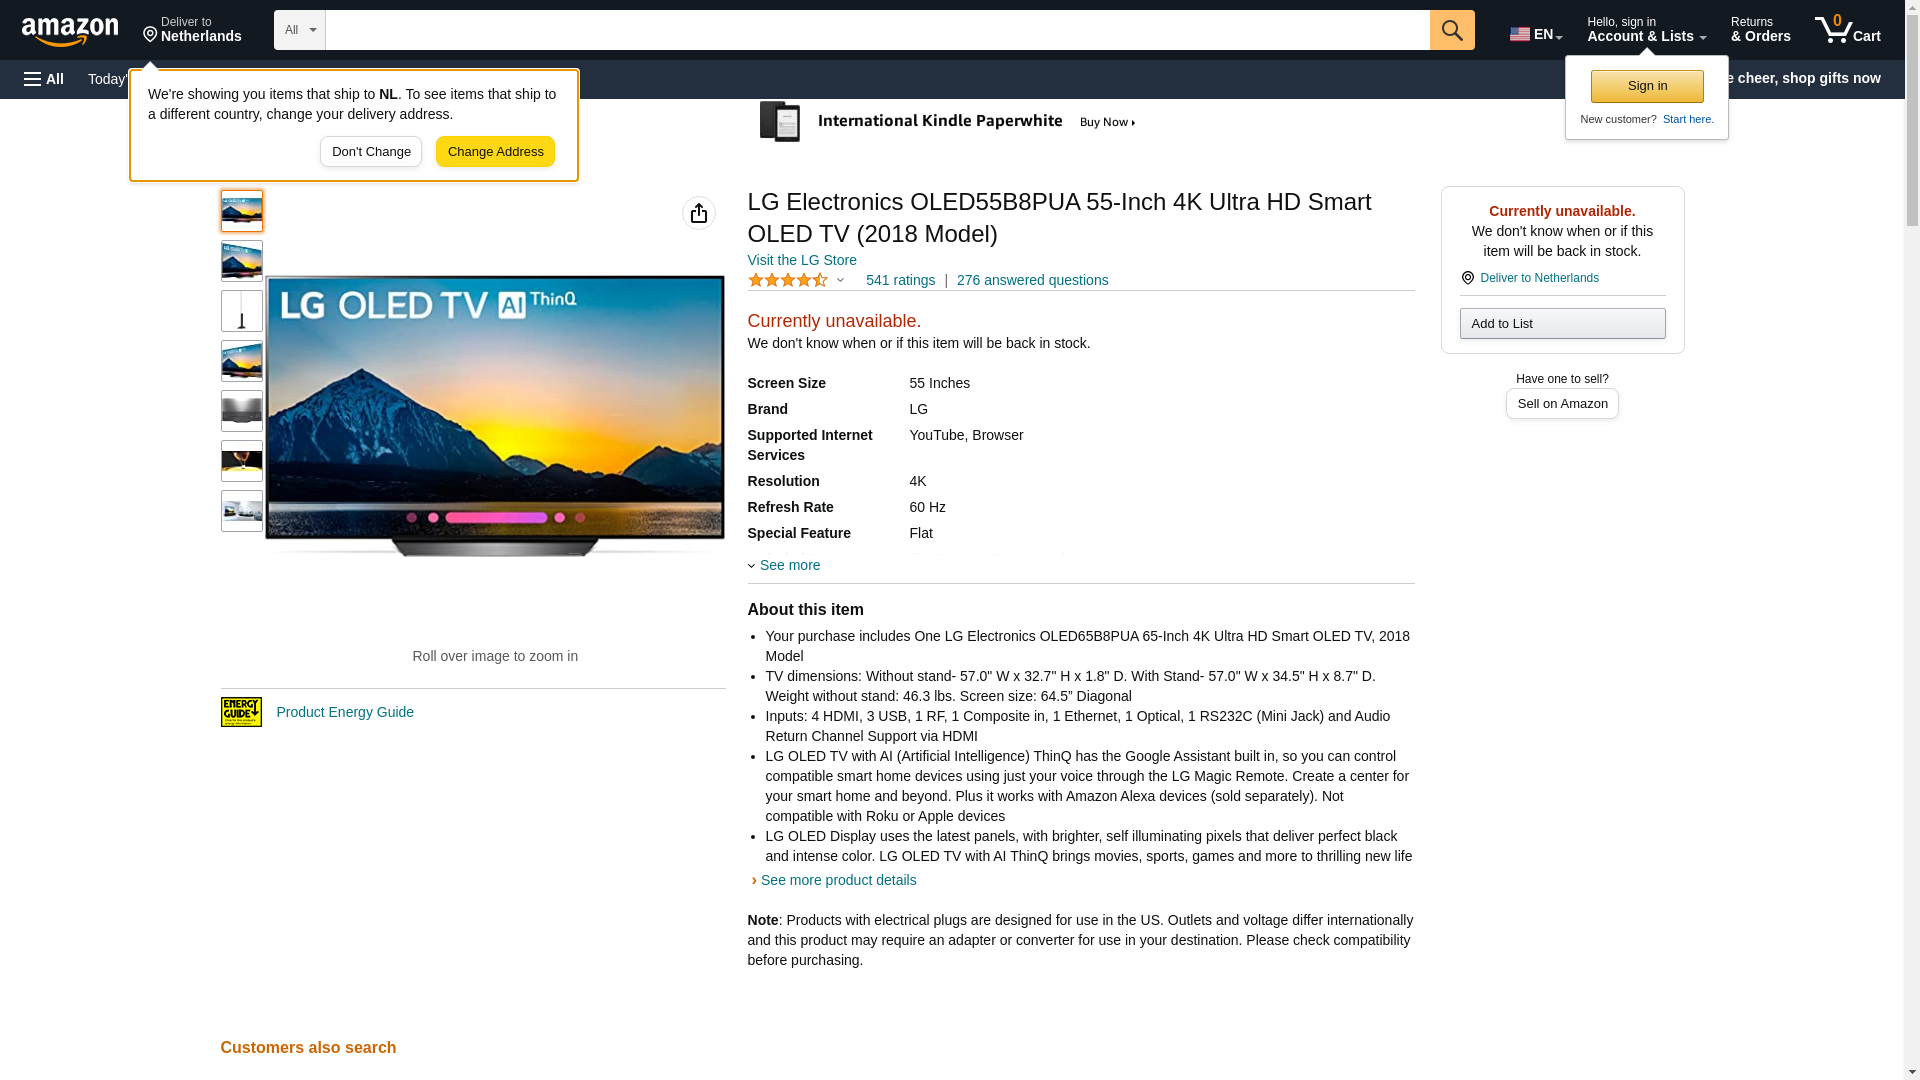This screenshot has width=1920, height=1080.
Task: Click the Deliver to Netherlands location in the header
Action: click(192, 30)
